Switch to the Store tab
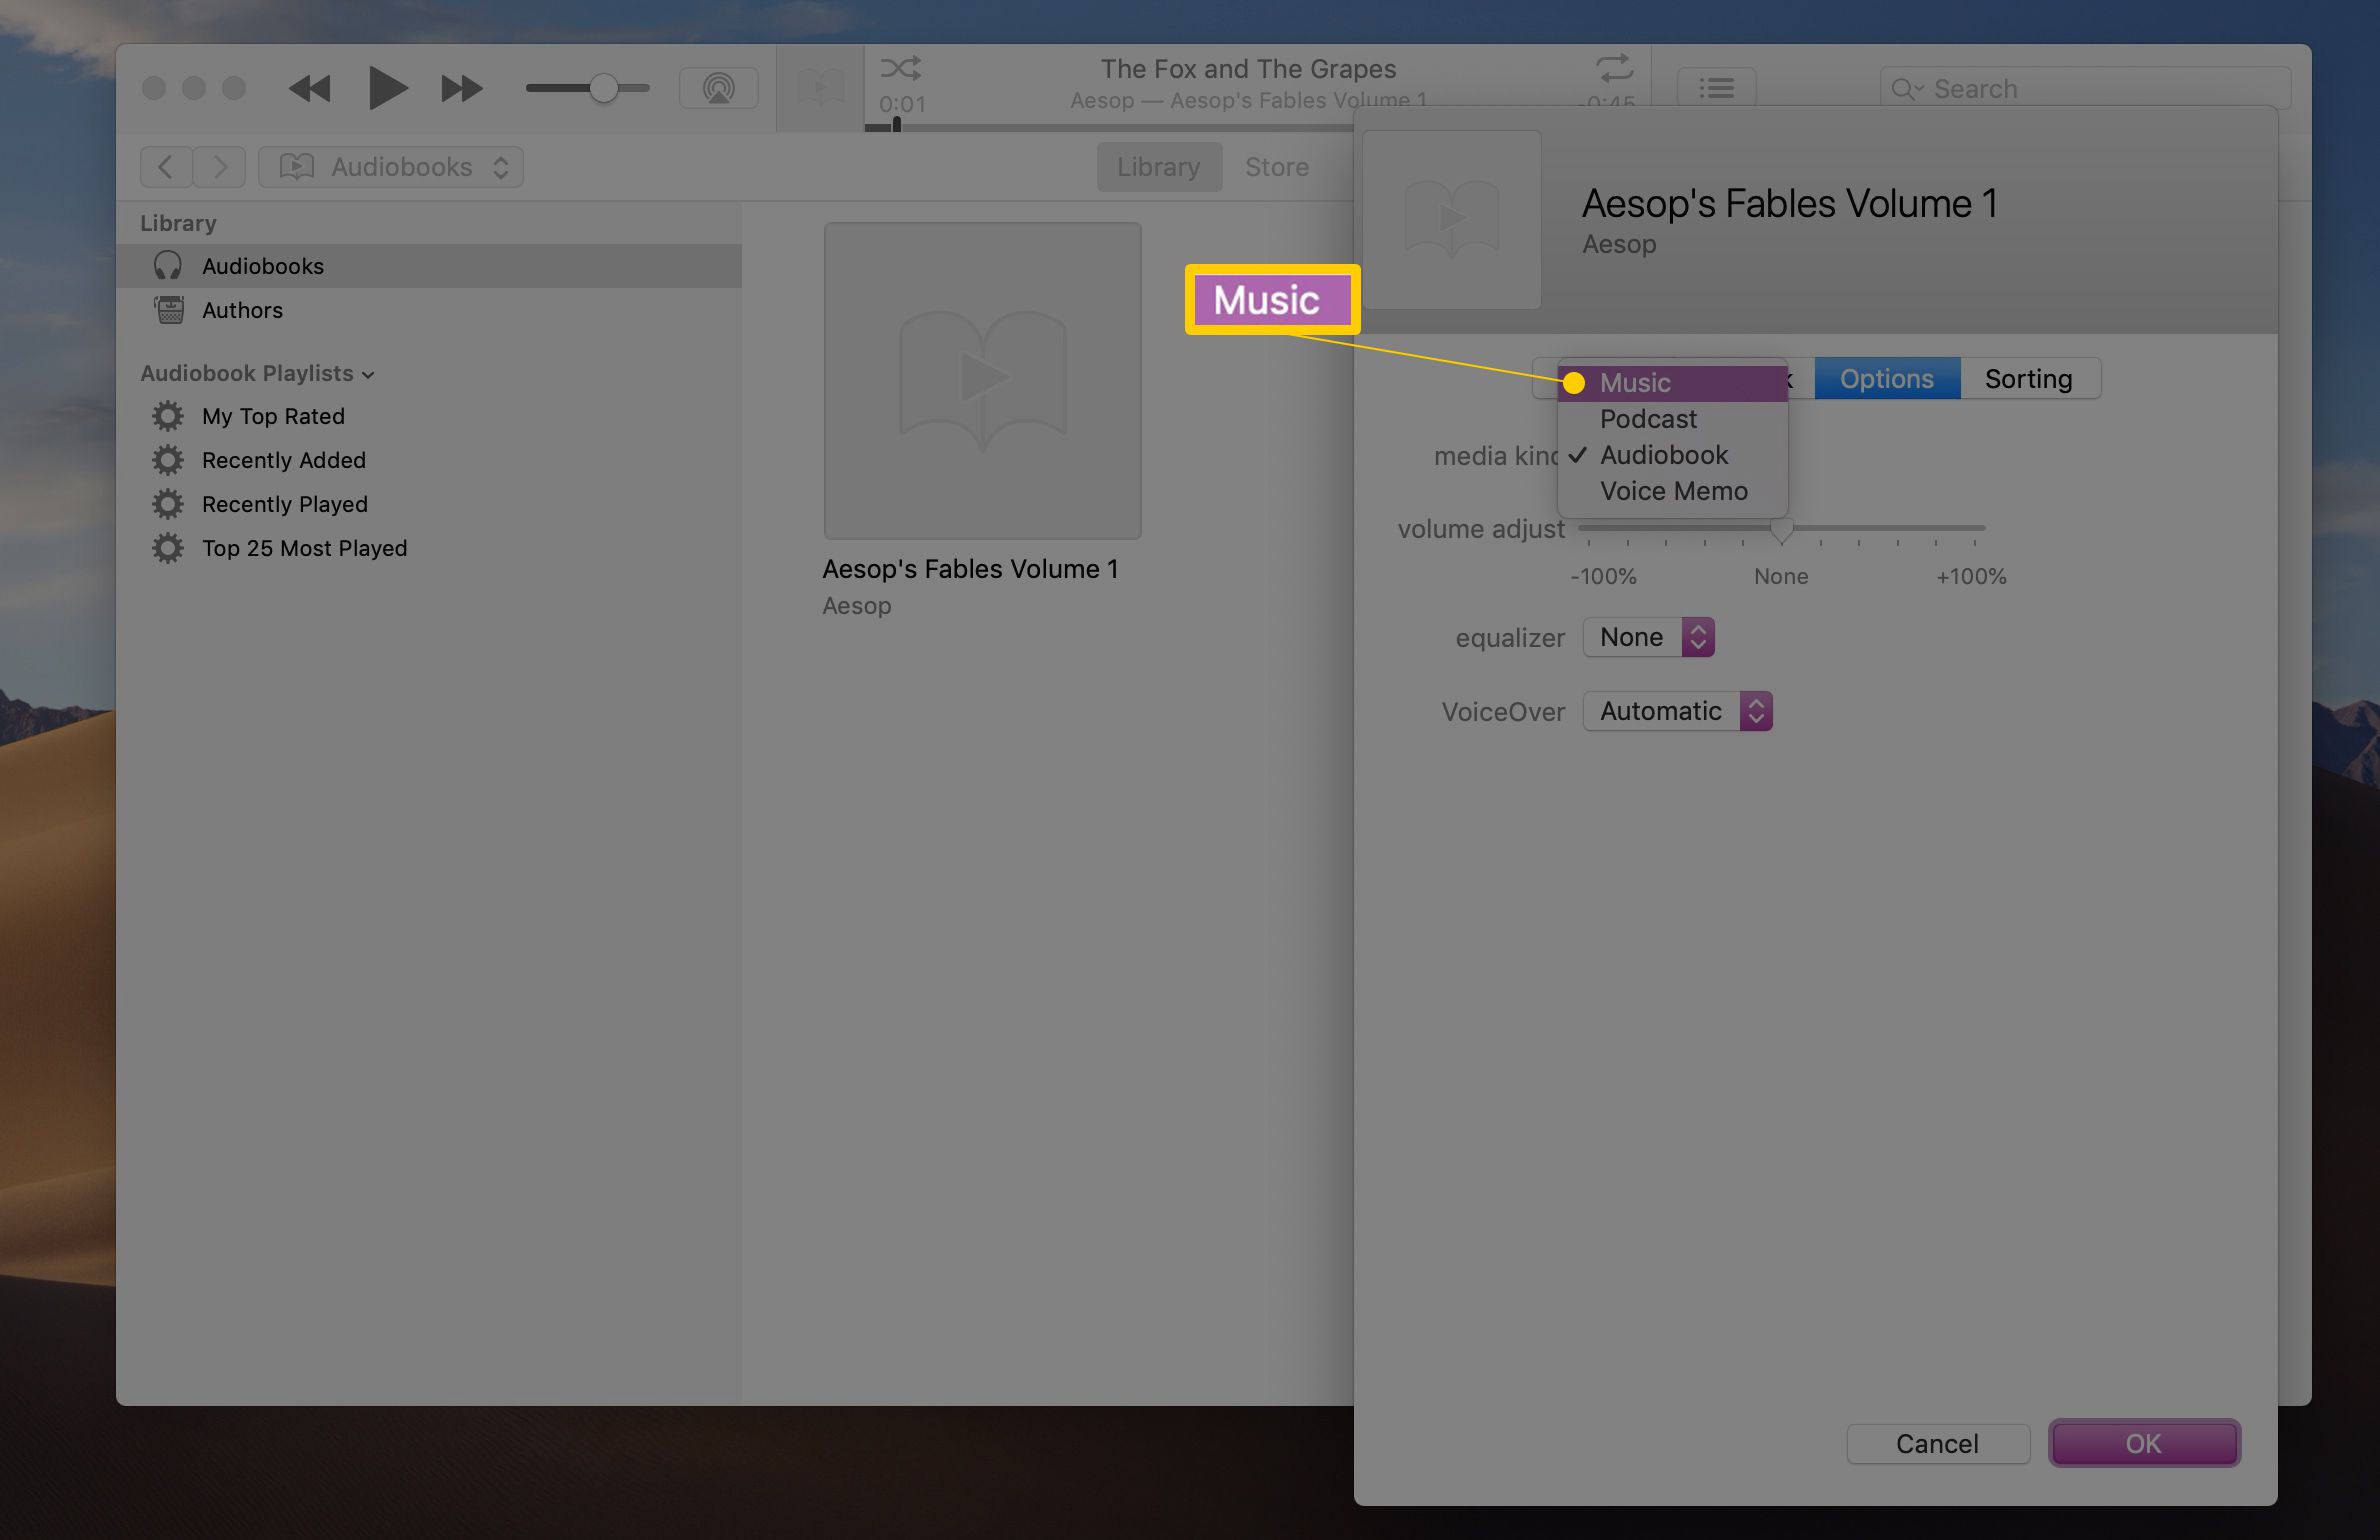 point(1276,166)
